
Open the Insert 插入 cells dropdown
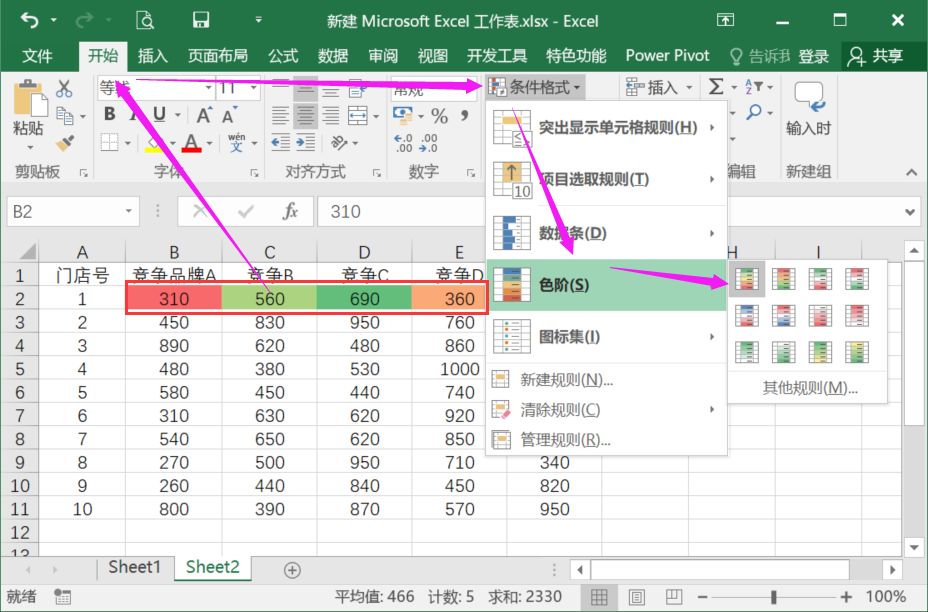coord(659,88)
